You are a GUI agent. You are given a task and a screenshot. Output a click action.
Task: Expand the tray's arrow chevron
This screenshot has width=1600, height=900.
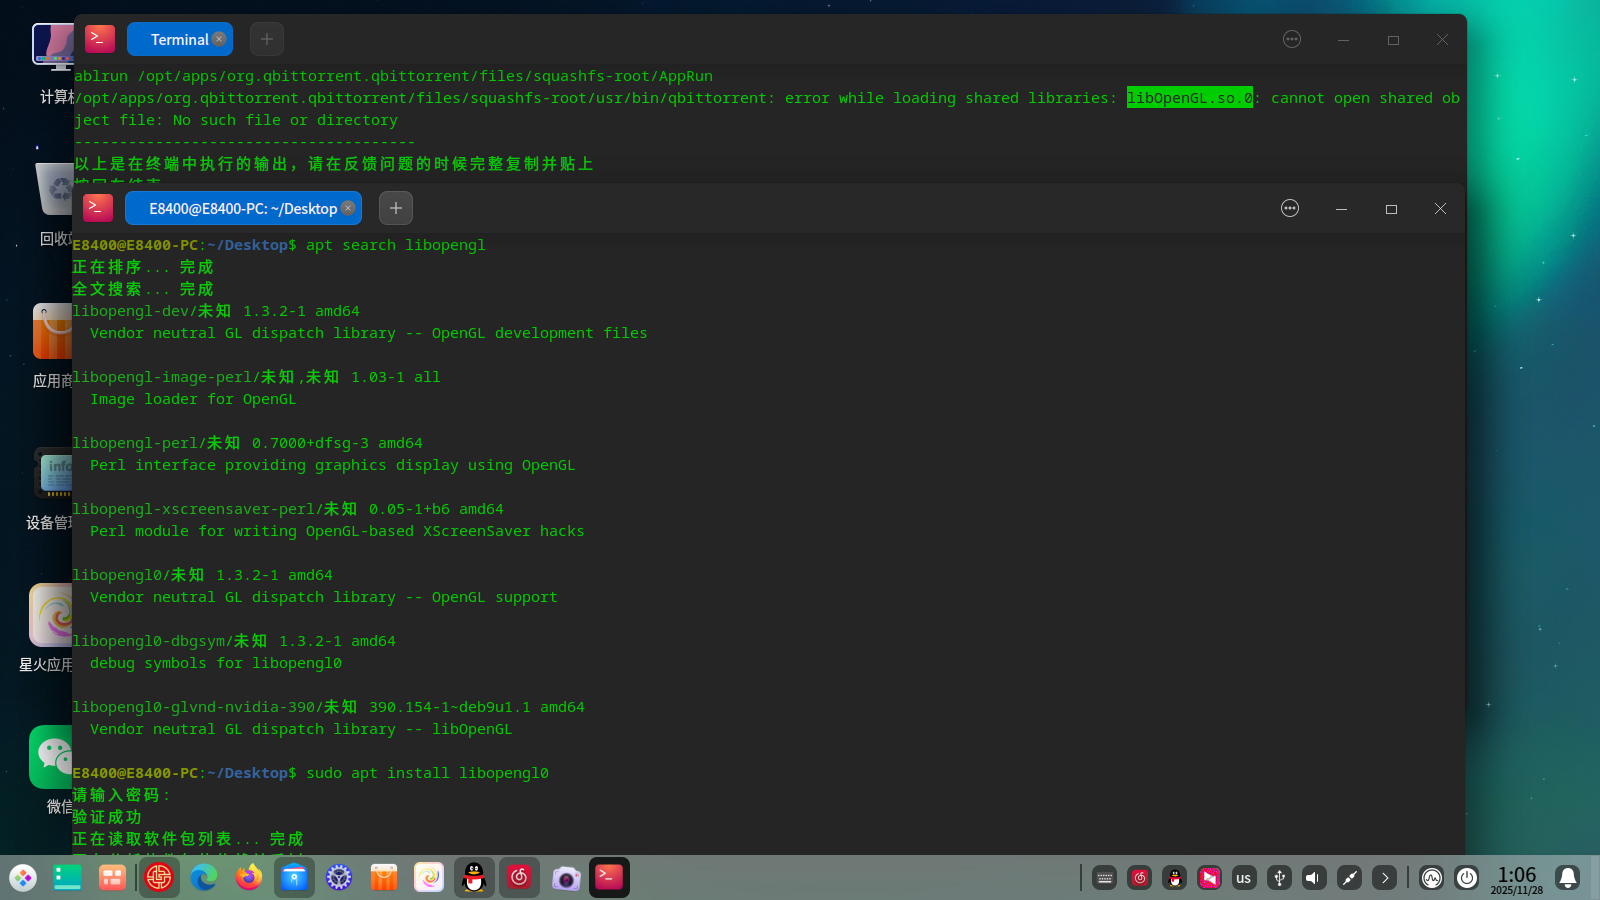pos(1385,878)
